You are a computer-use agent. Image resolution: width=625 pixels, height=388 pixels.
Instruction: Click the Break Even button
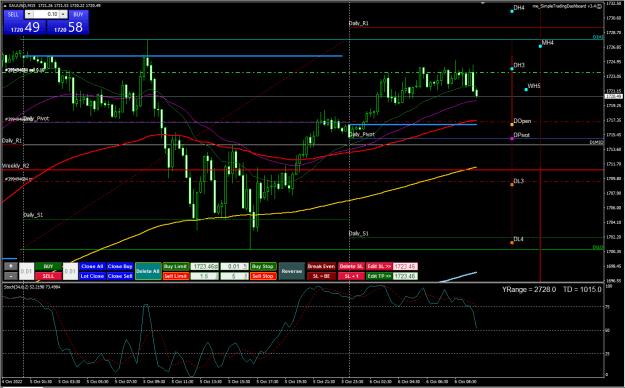click(321, 266)
